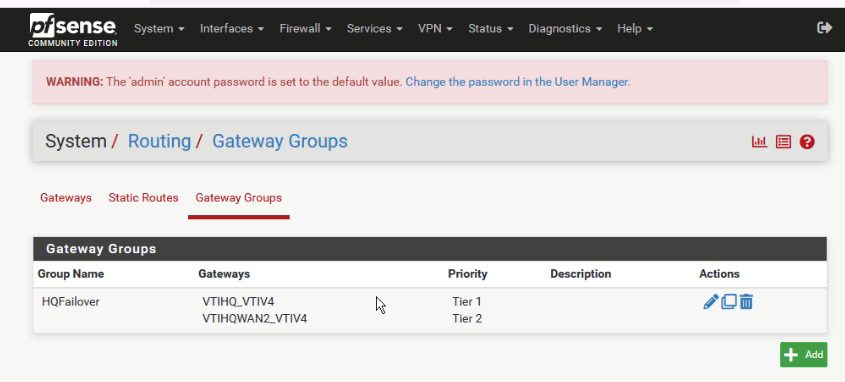Click the VTIHQWAN2_VTIV4 gateway entry
Screen dimensions: 845x382
point(254,319)
